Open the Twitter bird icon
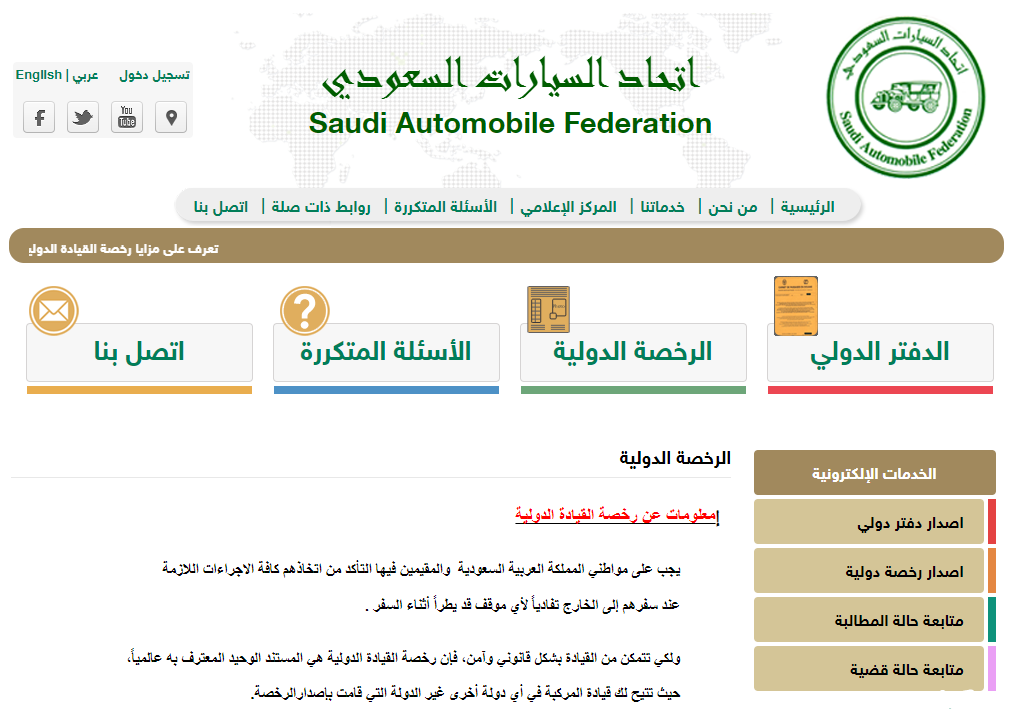 (83, 117)
